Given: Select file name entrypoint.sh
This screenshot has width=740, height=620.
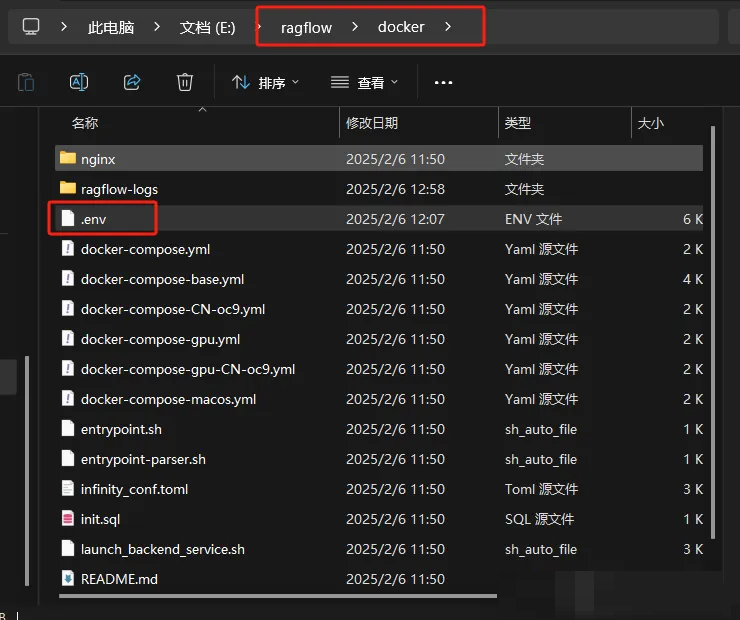Looking at the screenshot, I should (x=121, y=429).
